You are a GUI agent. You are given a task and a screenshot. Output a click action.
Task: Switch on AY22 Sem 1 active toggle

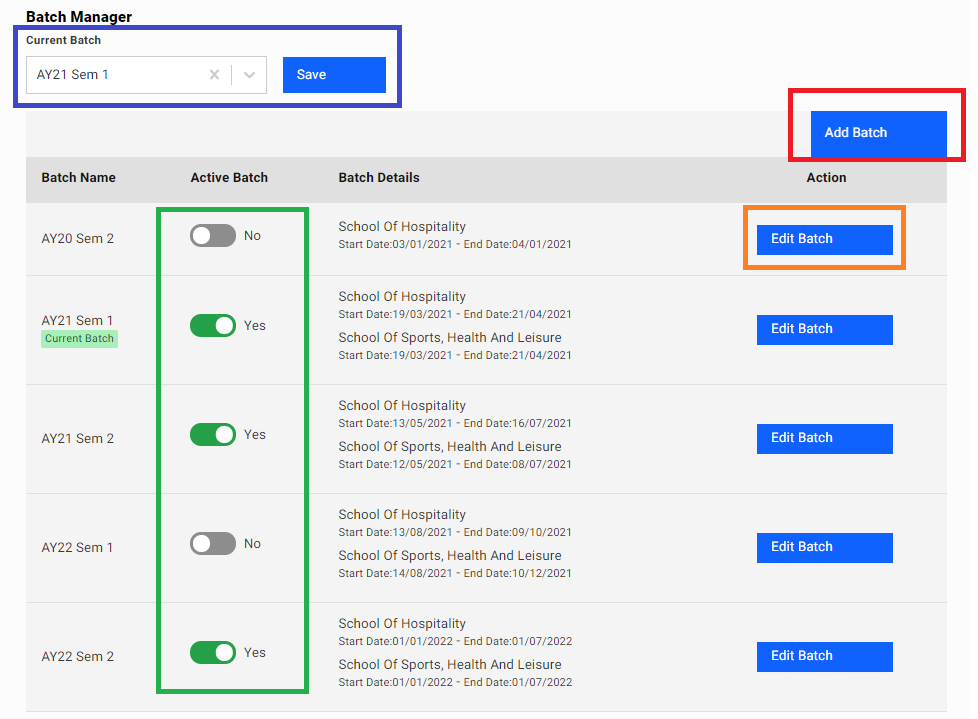pos(213,544)
